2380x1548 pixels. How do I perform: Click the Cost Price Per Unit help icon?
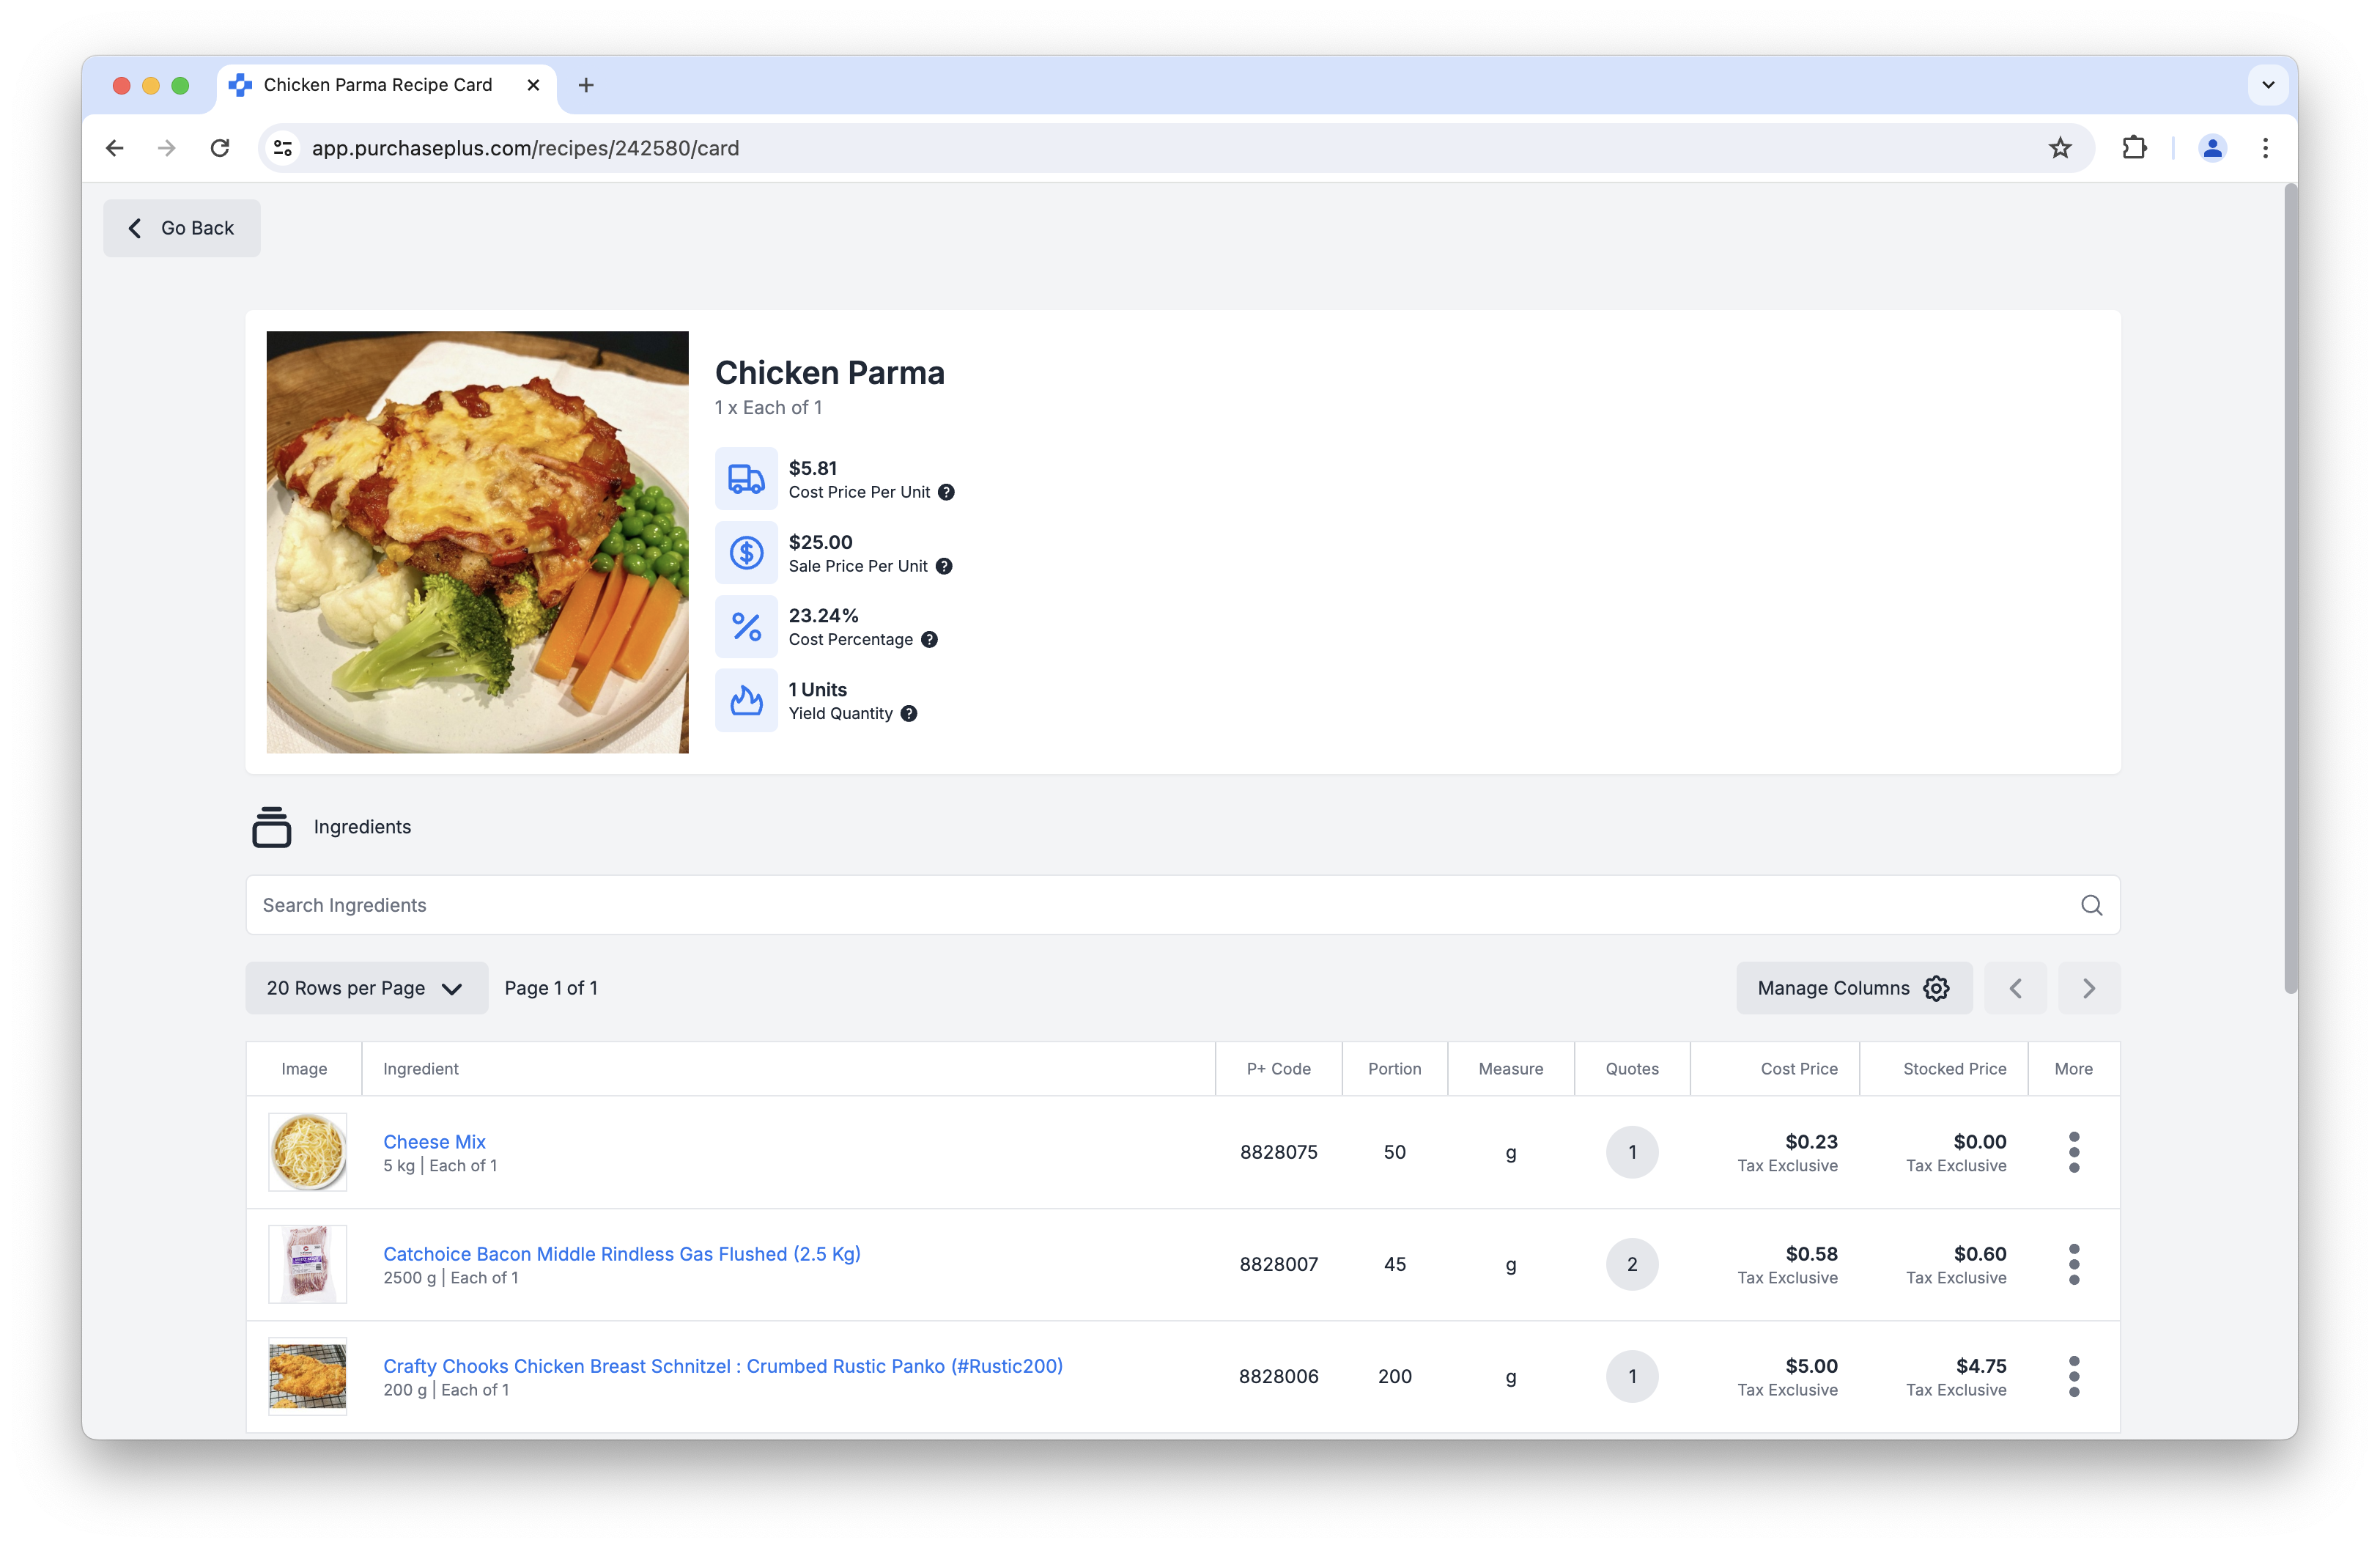click(x=945, y=492)
